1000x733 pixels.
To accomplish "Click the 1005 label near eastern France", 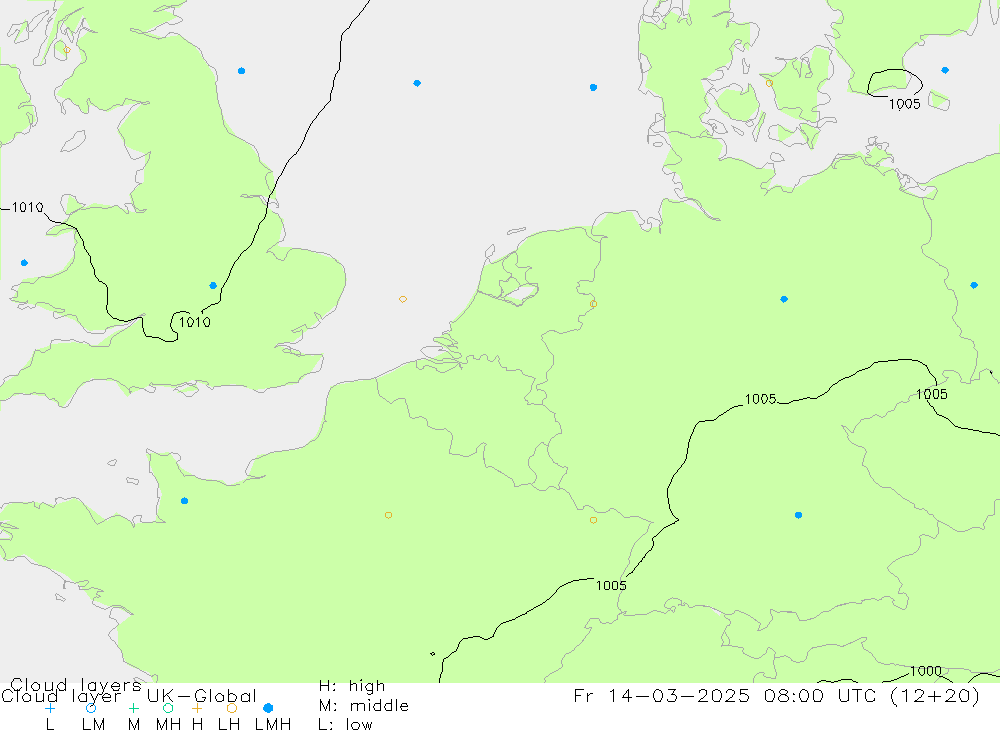I will tap(611, 586).
